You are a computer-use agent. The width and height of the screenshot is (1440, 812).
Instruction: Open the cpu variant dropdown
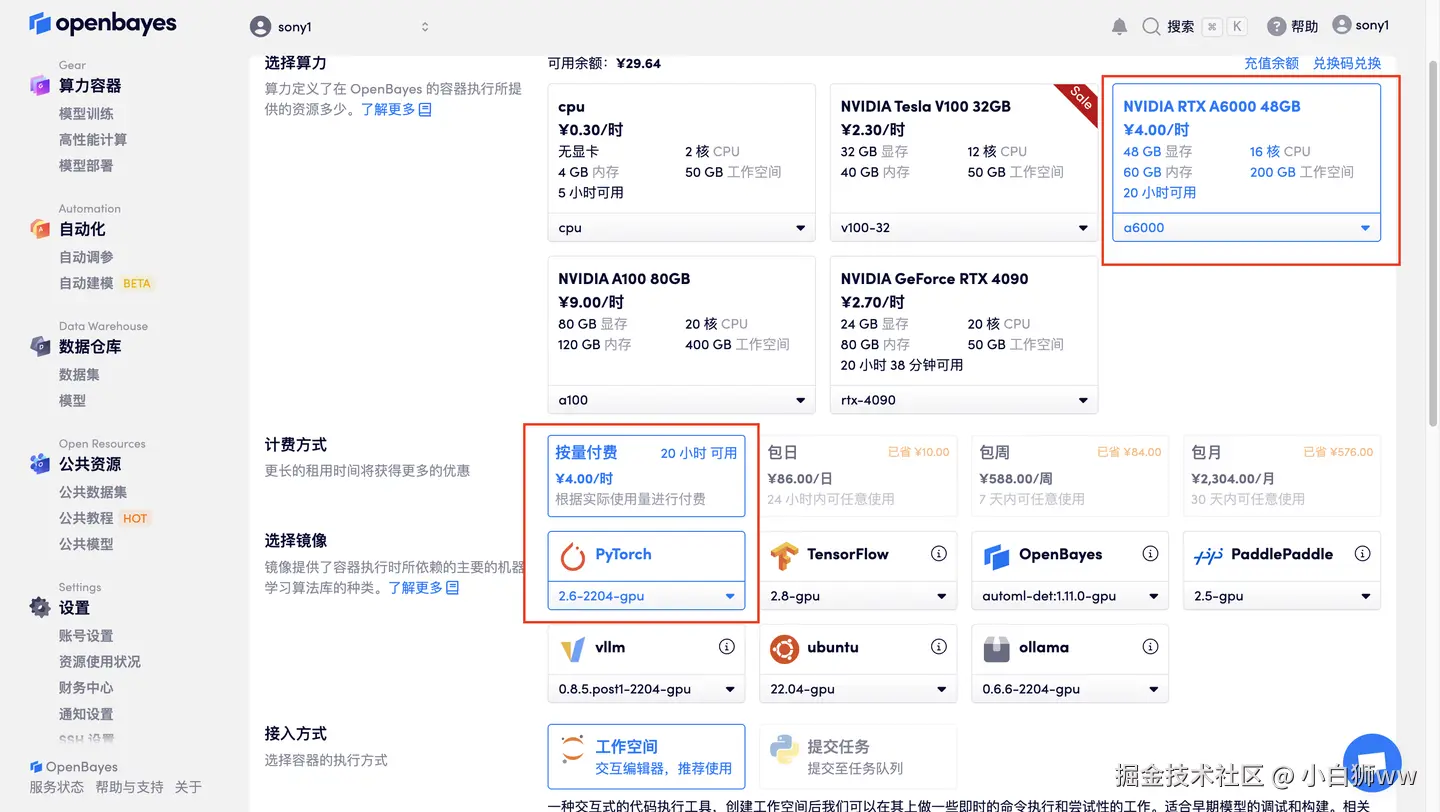[681, 228]
